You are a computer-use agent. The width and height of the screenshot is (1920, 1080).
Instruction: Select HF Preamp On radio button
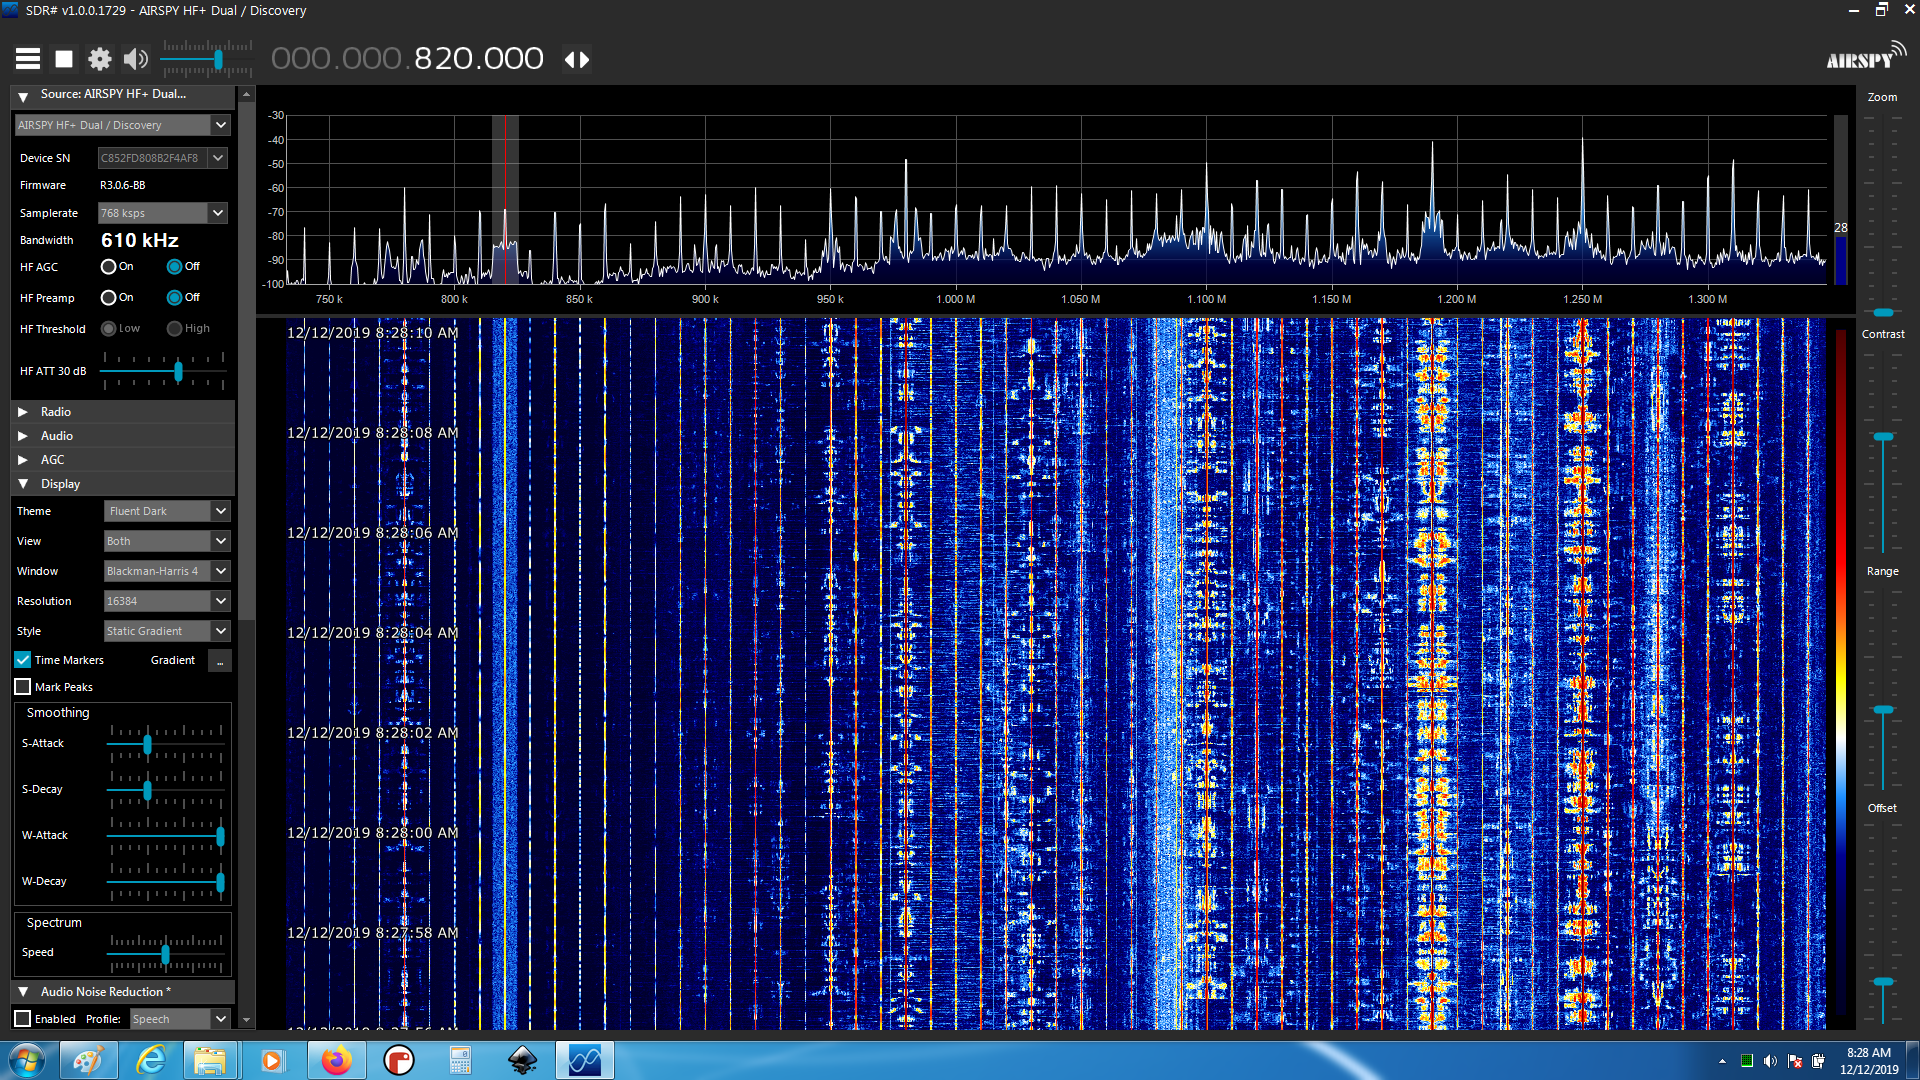[x=108, y=298]
